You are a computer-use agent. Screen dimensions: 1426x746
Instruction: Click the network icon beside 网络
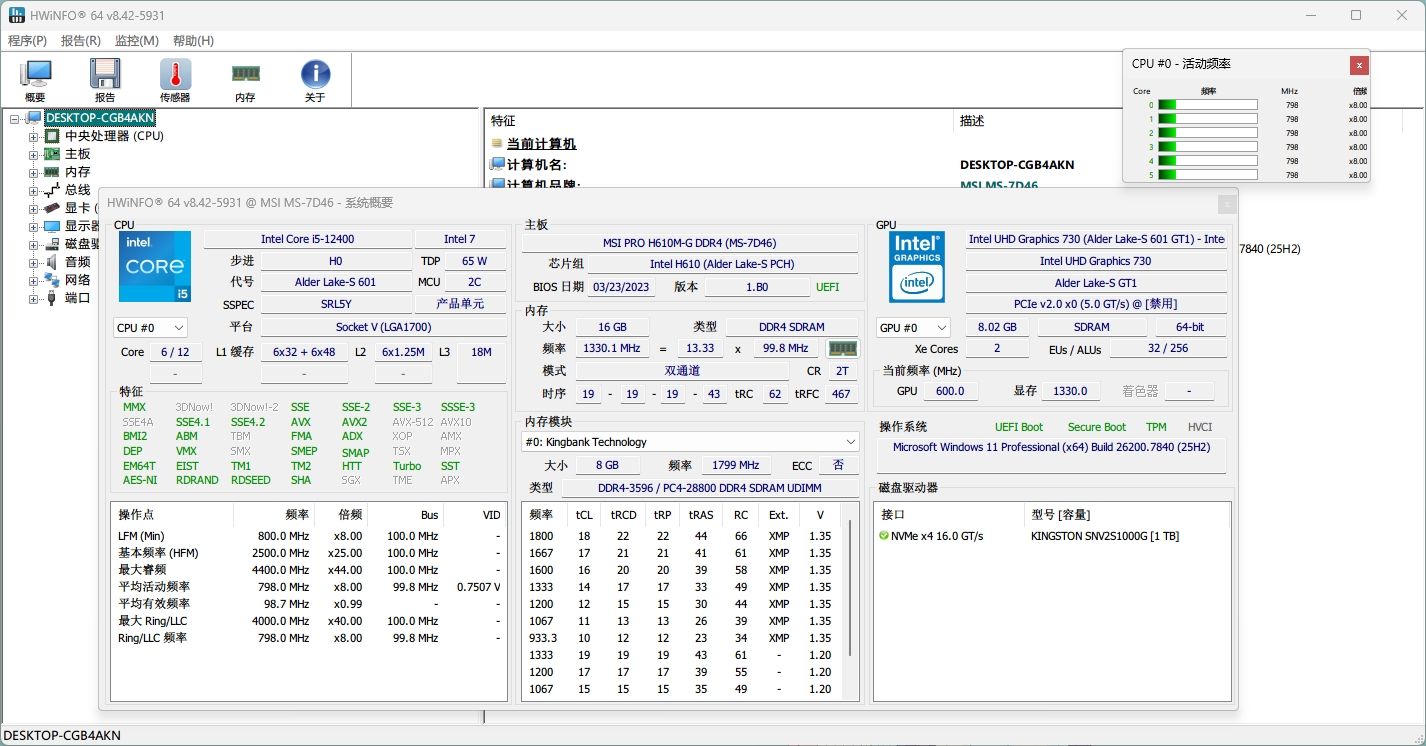52,280
